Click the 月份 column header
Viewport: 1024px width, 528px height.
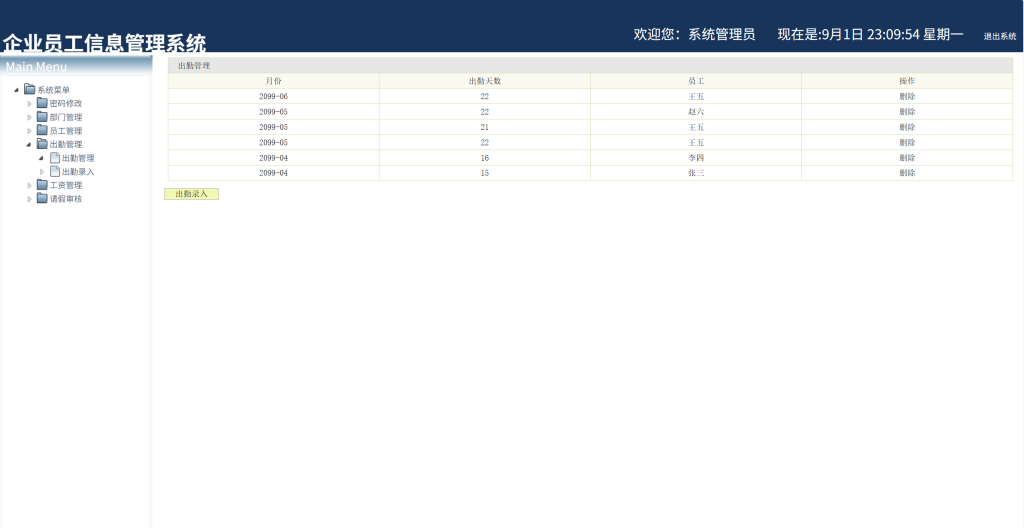(x=274, y=81)
